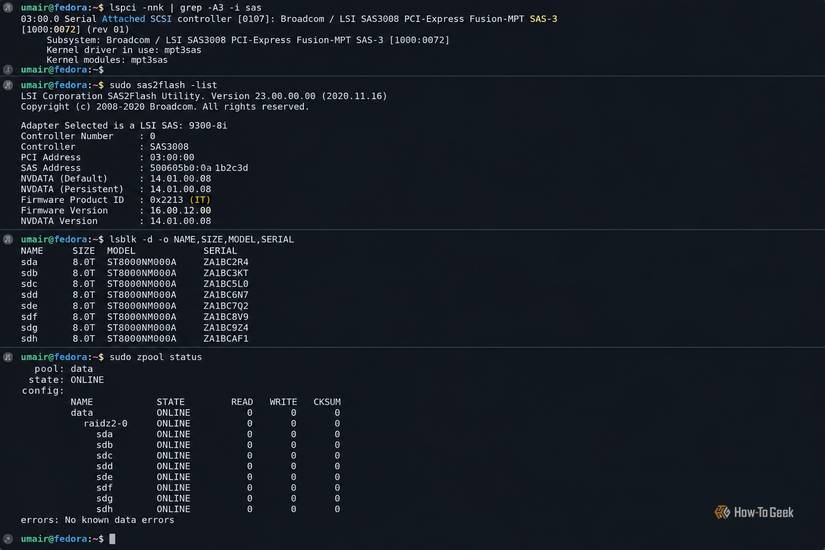
Task: Click serial number 'ZA1BC7Q2'
Action: click(x=226, y=306)
